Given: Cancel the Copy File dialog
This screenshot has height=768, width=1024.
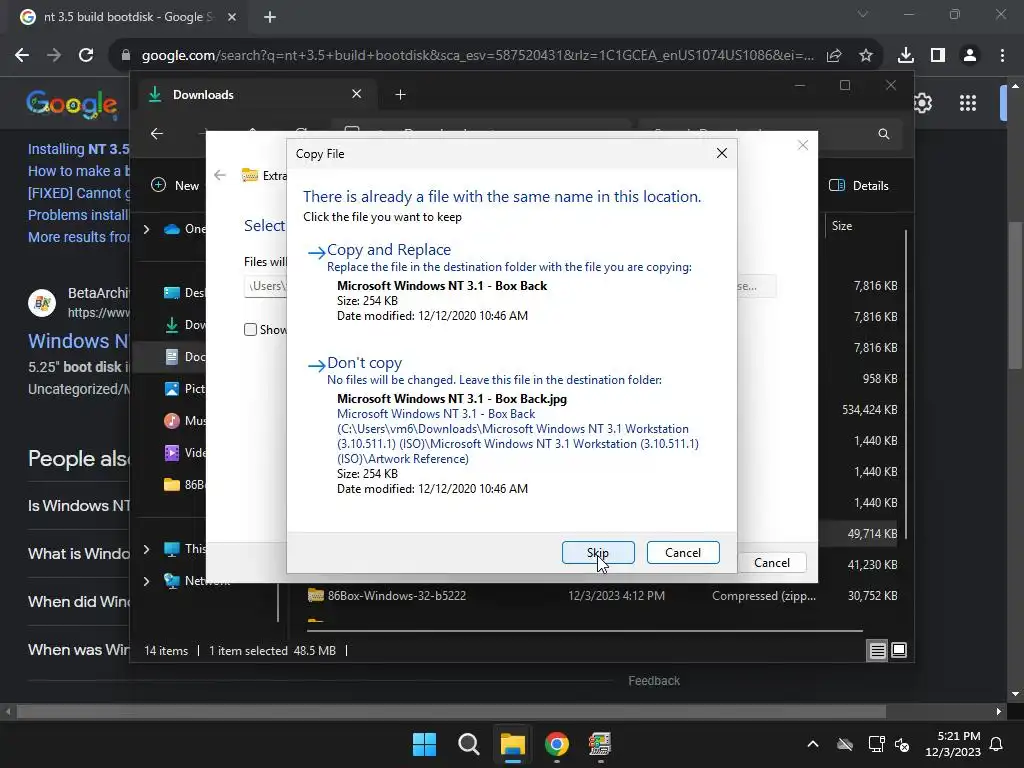Looking at the screenshot, I should (682, 552).
